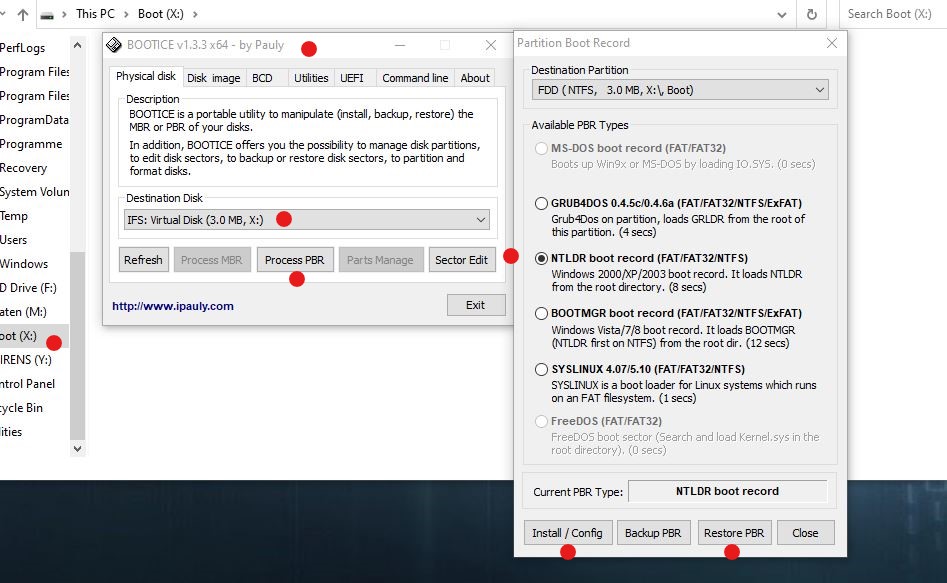The height and width of the screenshot is (583, 947).
Task: Open the Command line tab
Action: [415, 78]
